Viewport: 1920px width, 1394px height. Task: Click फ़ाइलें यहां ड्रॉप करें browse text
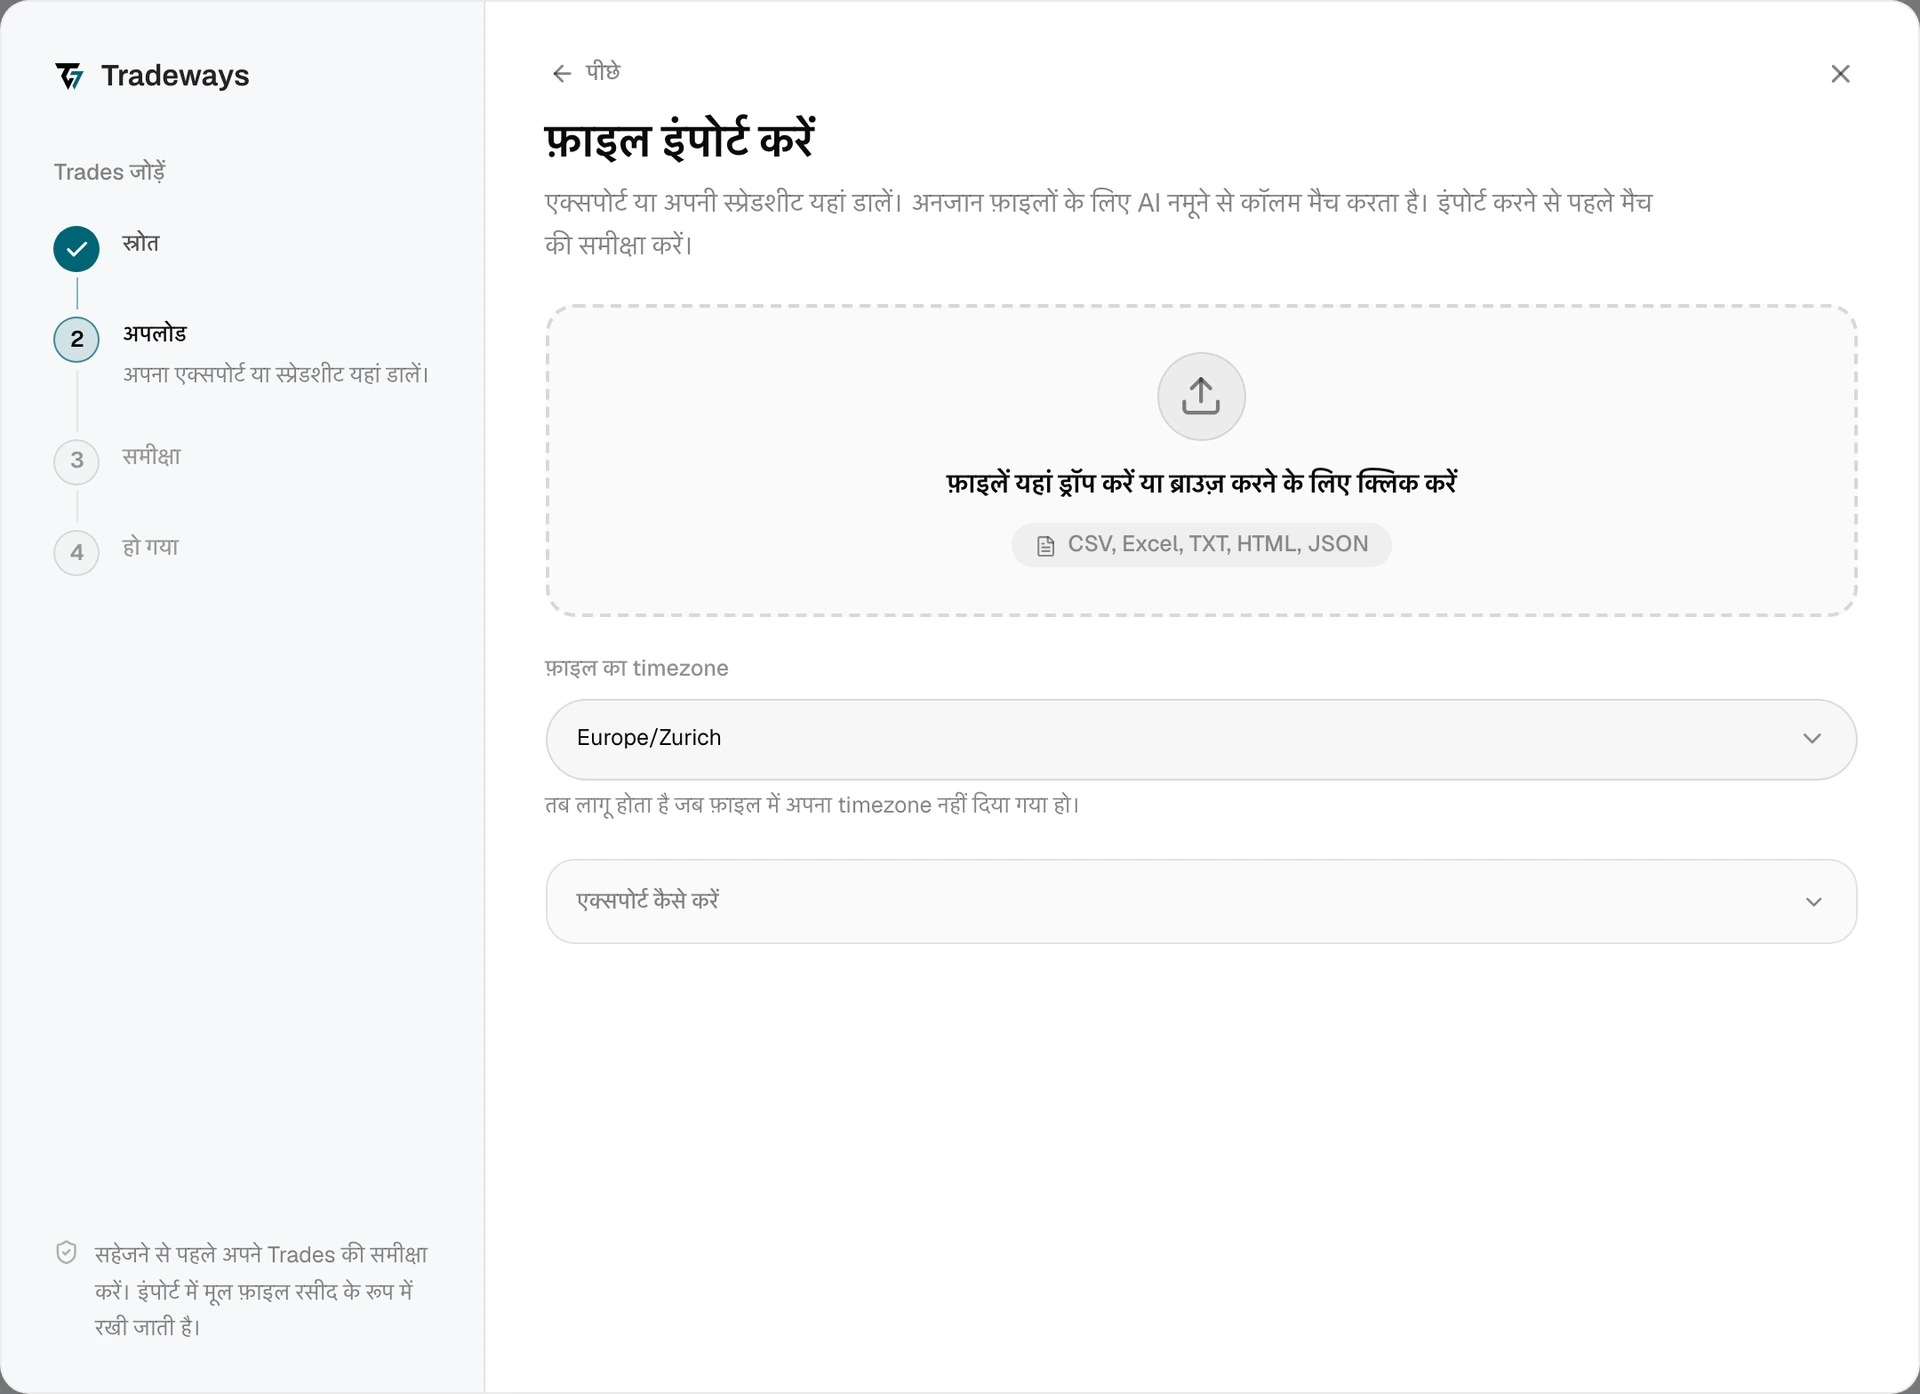[1201, 483]
